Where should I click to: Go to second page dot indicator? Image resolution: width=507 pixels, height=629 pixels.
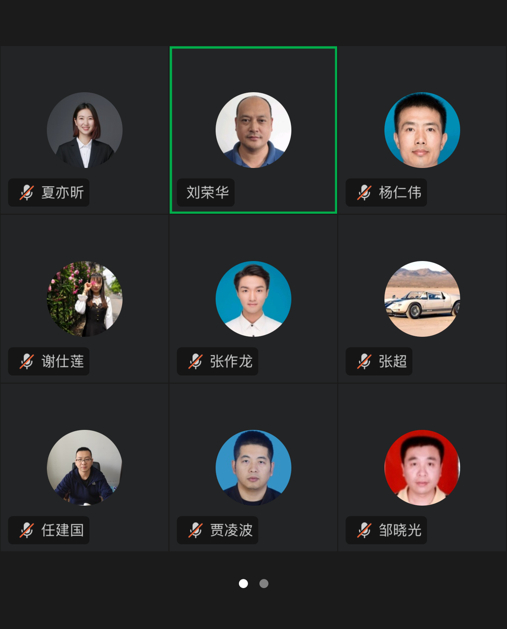pyautogui.click(x=264, y=583)
